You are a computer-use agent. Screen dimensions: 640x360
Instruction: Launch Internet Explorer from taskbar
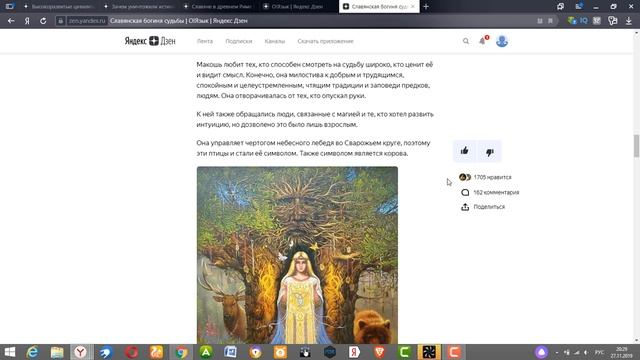33,352
